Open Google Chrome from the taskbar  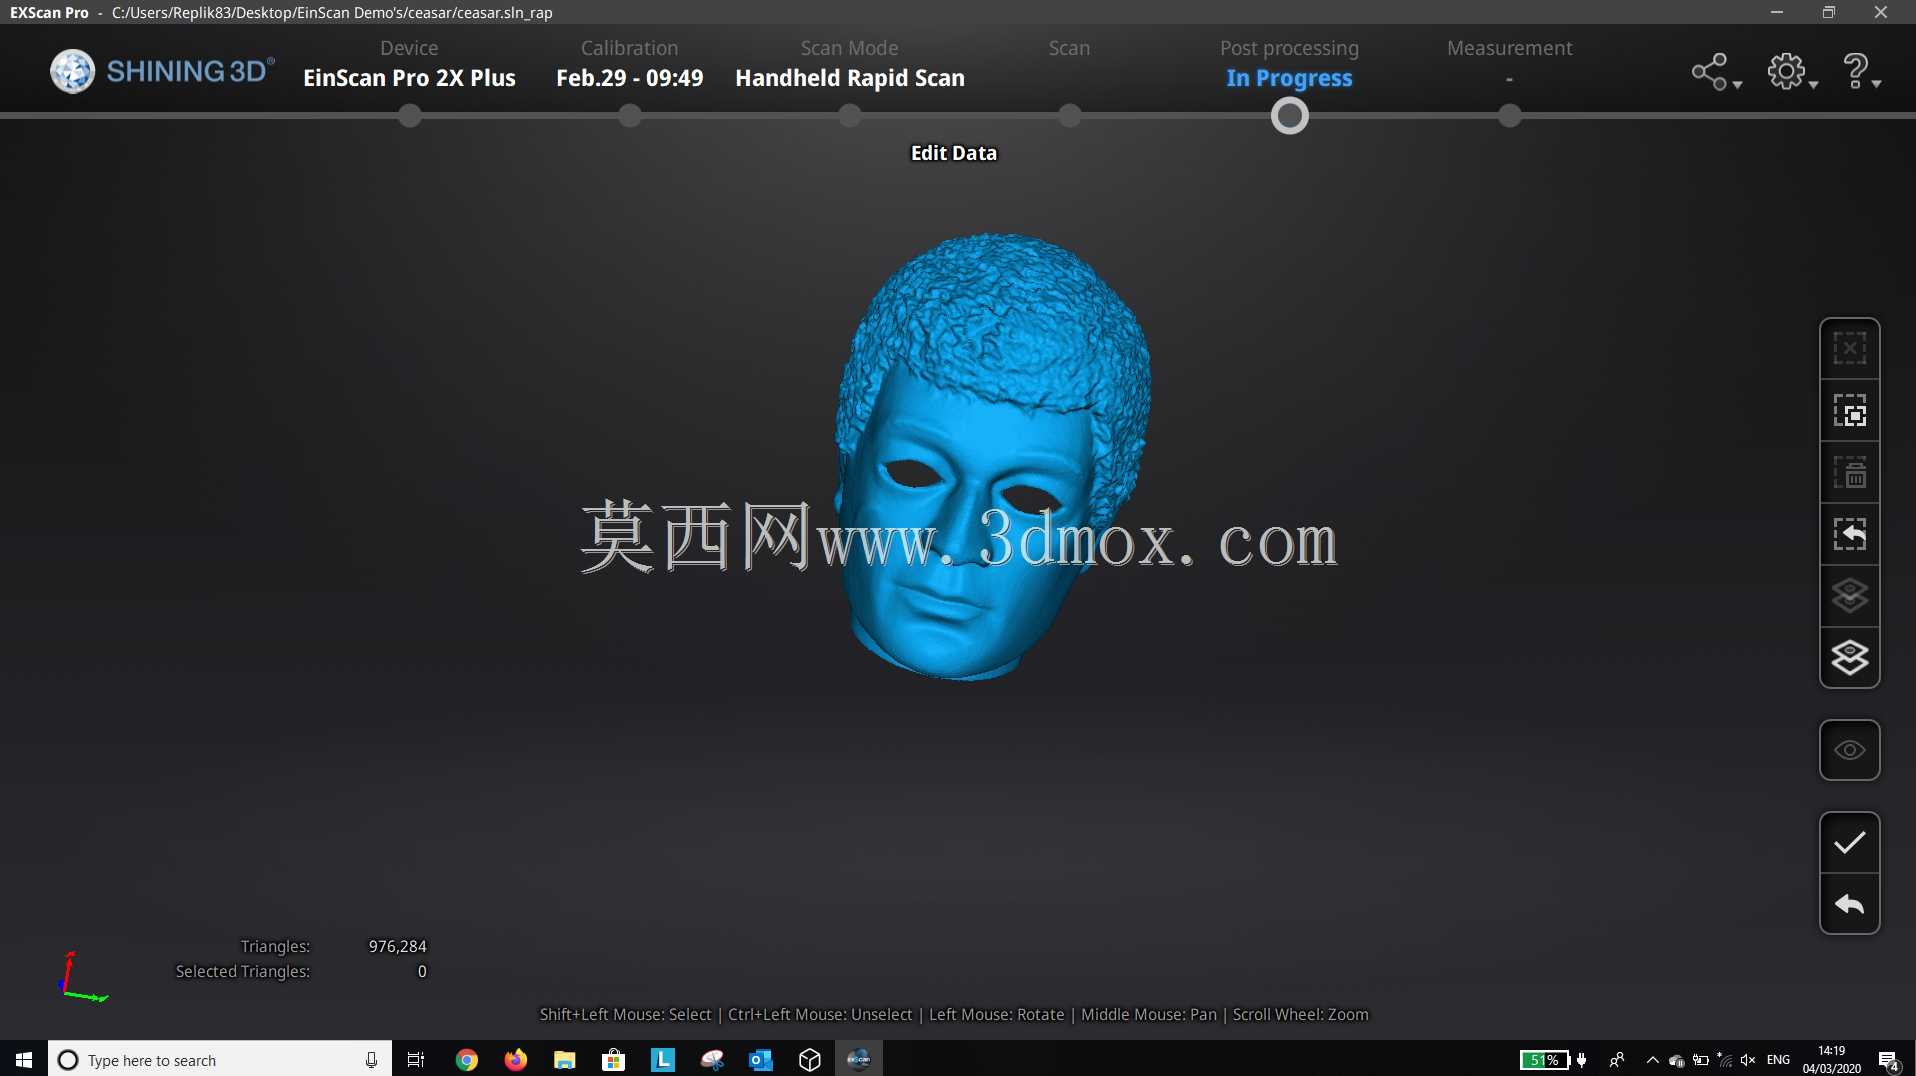(x=466, y=1059)
